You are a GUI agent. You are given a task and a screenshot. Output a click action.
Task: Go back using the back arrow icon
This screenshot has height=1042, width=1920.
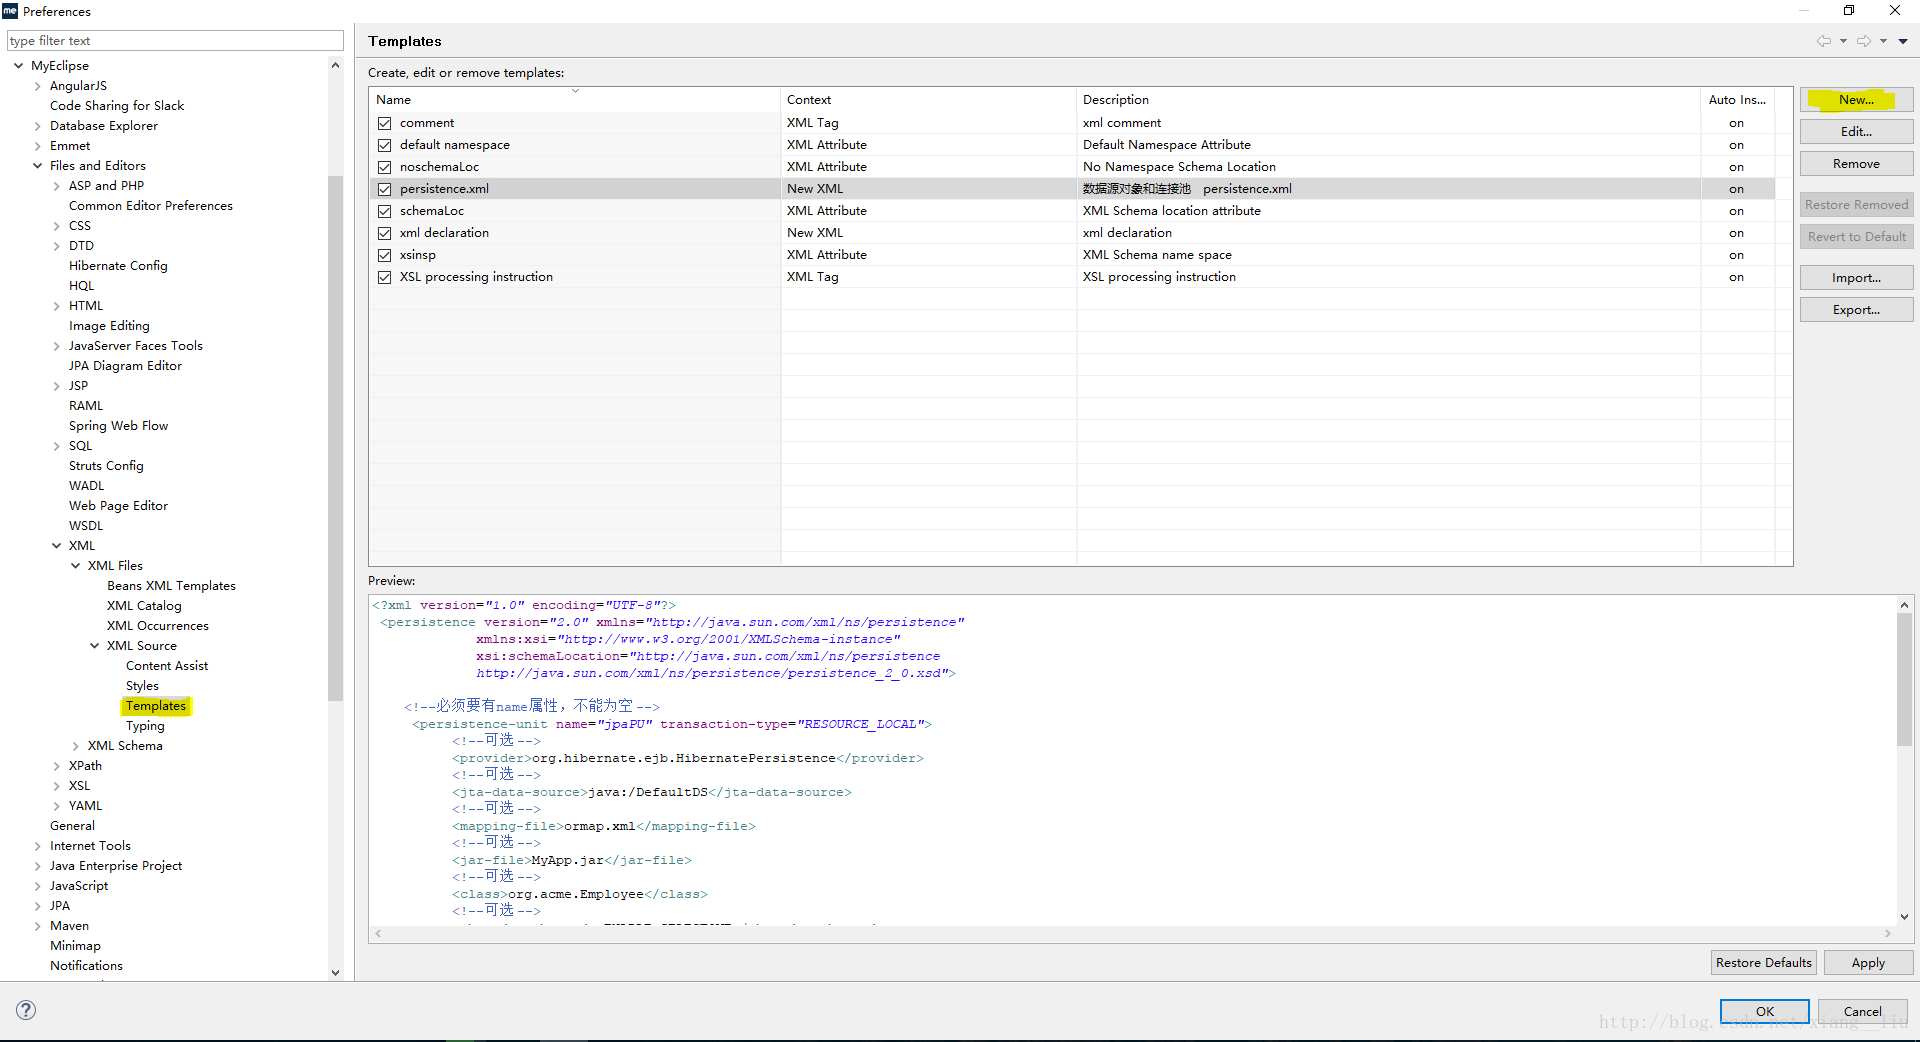(x=1823, y=41)
